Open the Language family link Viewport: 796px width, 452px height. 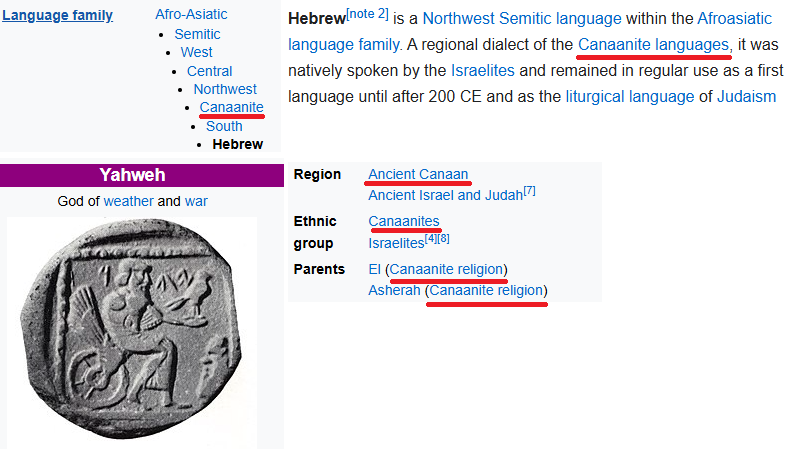[57, 15]
